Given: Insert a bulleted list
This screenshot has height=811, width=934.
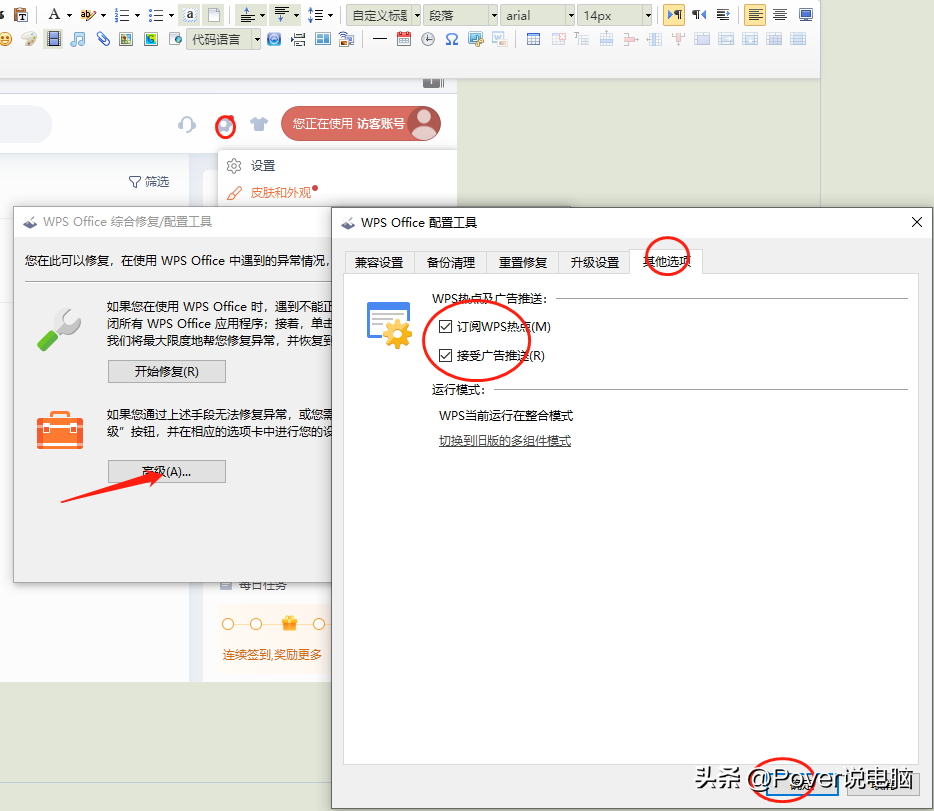Looking at the screenshot, I should (155, 15).
